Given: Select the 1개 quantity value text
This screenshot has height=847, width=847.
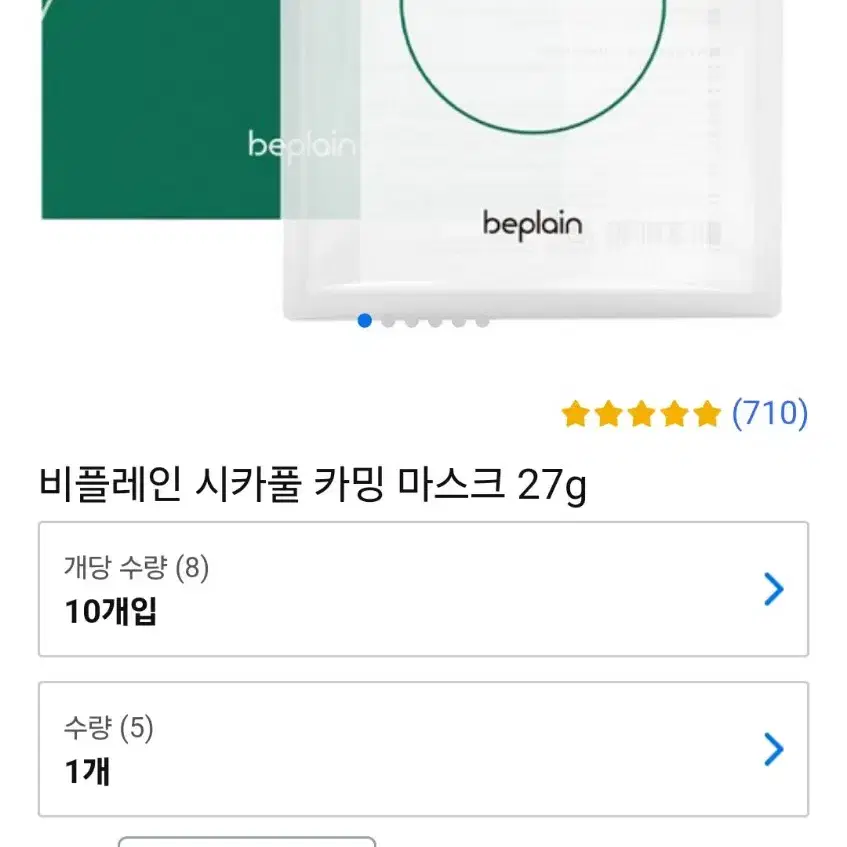Looking at the screenshot, I should (x=88, y=772).
